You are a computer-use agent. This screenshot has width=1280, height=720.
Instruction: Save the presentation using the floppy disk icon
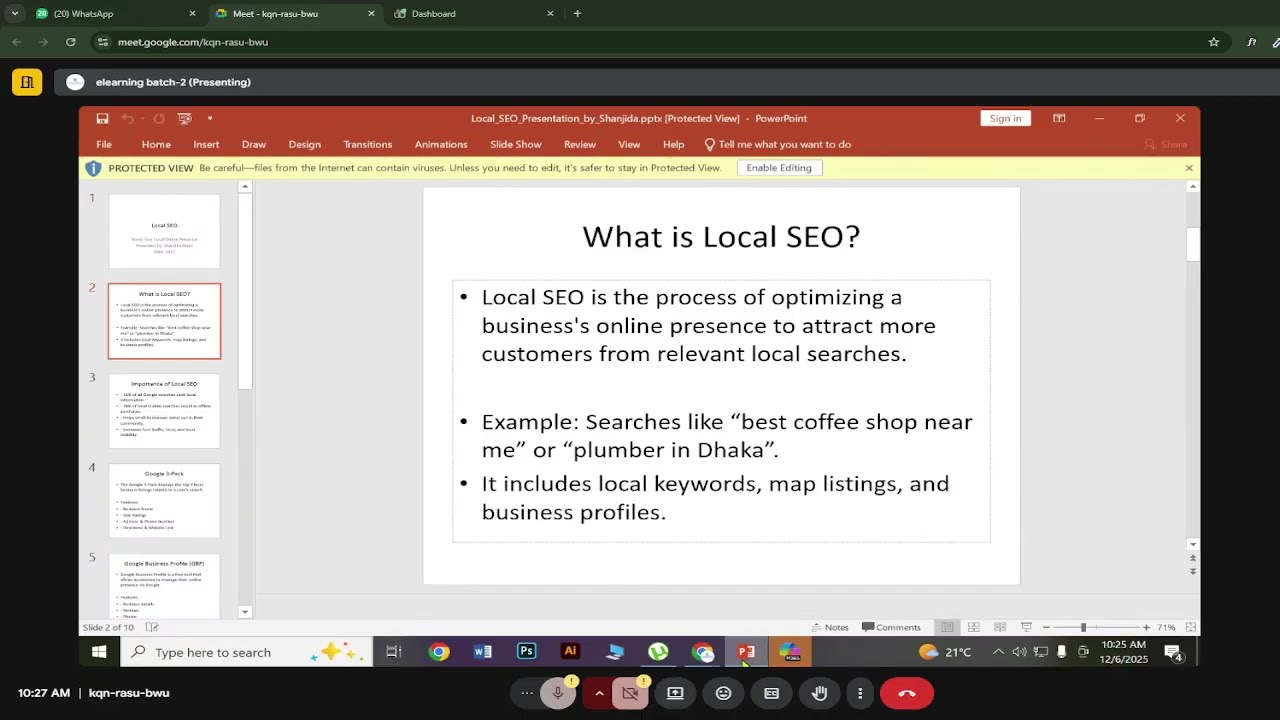(102, 118)
